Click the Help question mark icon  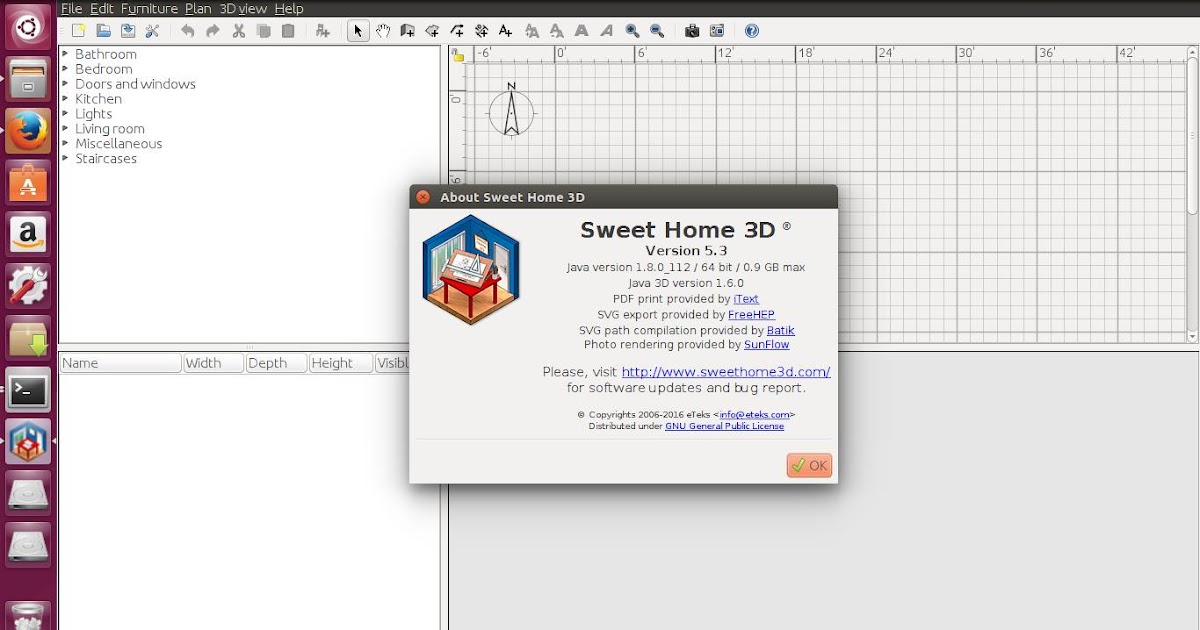752,31
